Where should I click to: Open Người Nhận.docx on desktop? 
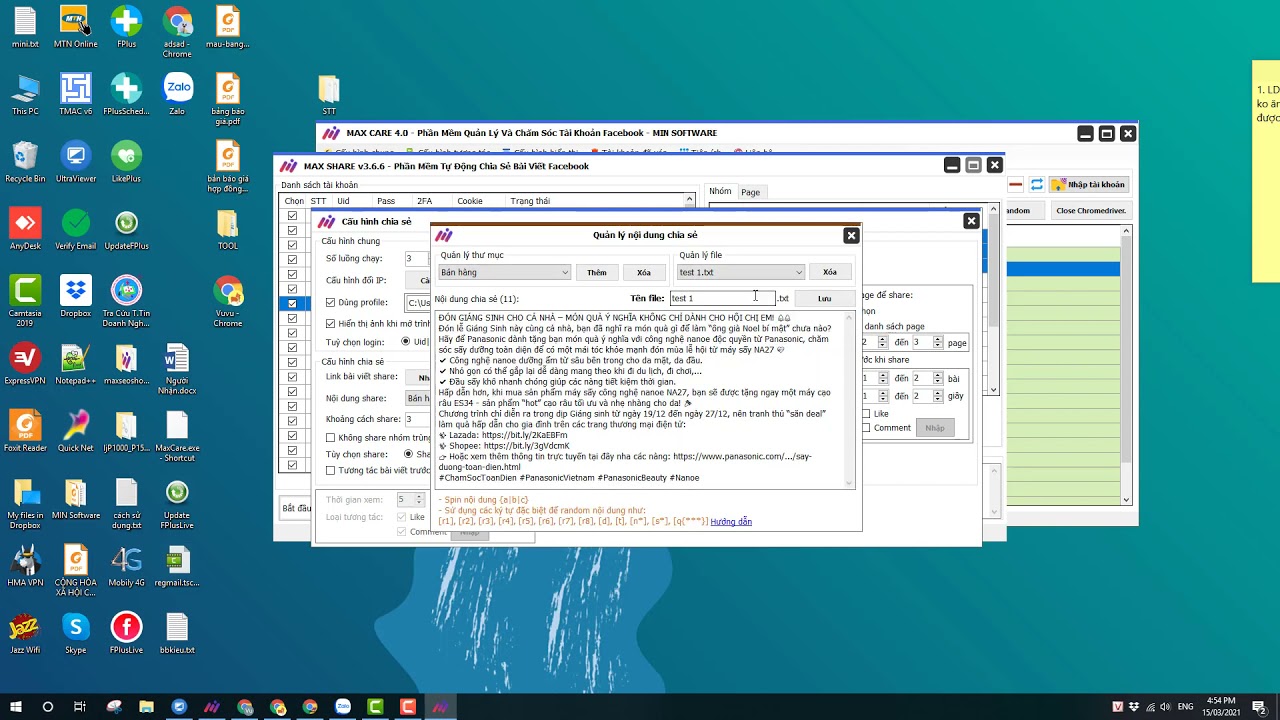coord(177,368)
